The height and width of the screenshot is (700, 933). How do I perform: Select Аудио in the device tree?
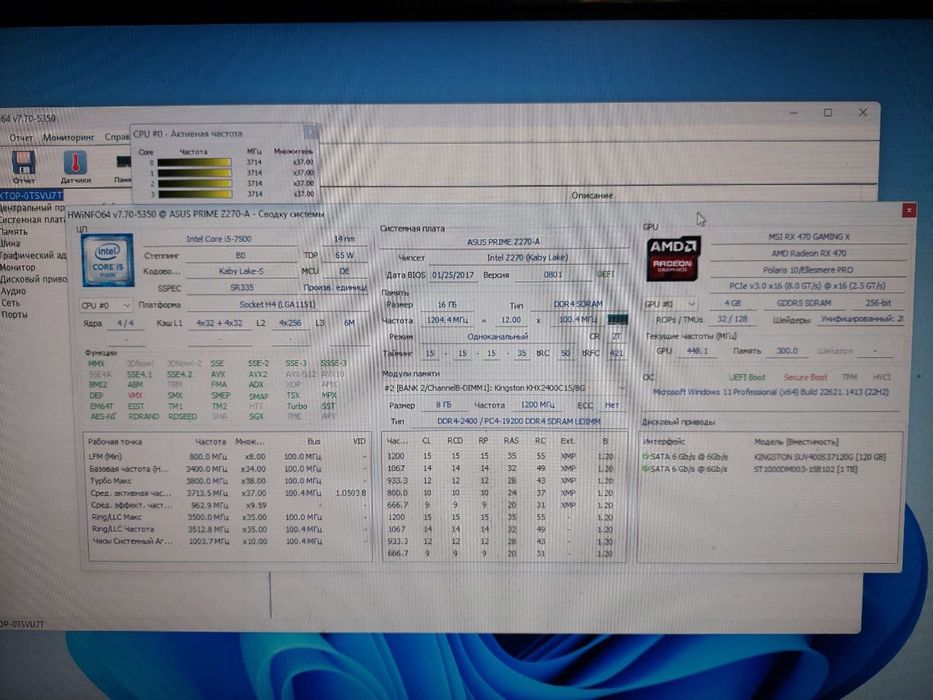click(x=13, y=291)
